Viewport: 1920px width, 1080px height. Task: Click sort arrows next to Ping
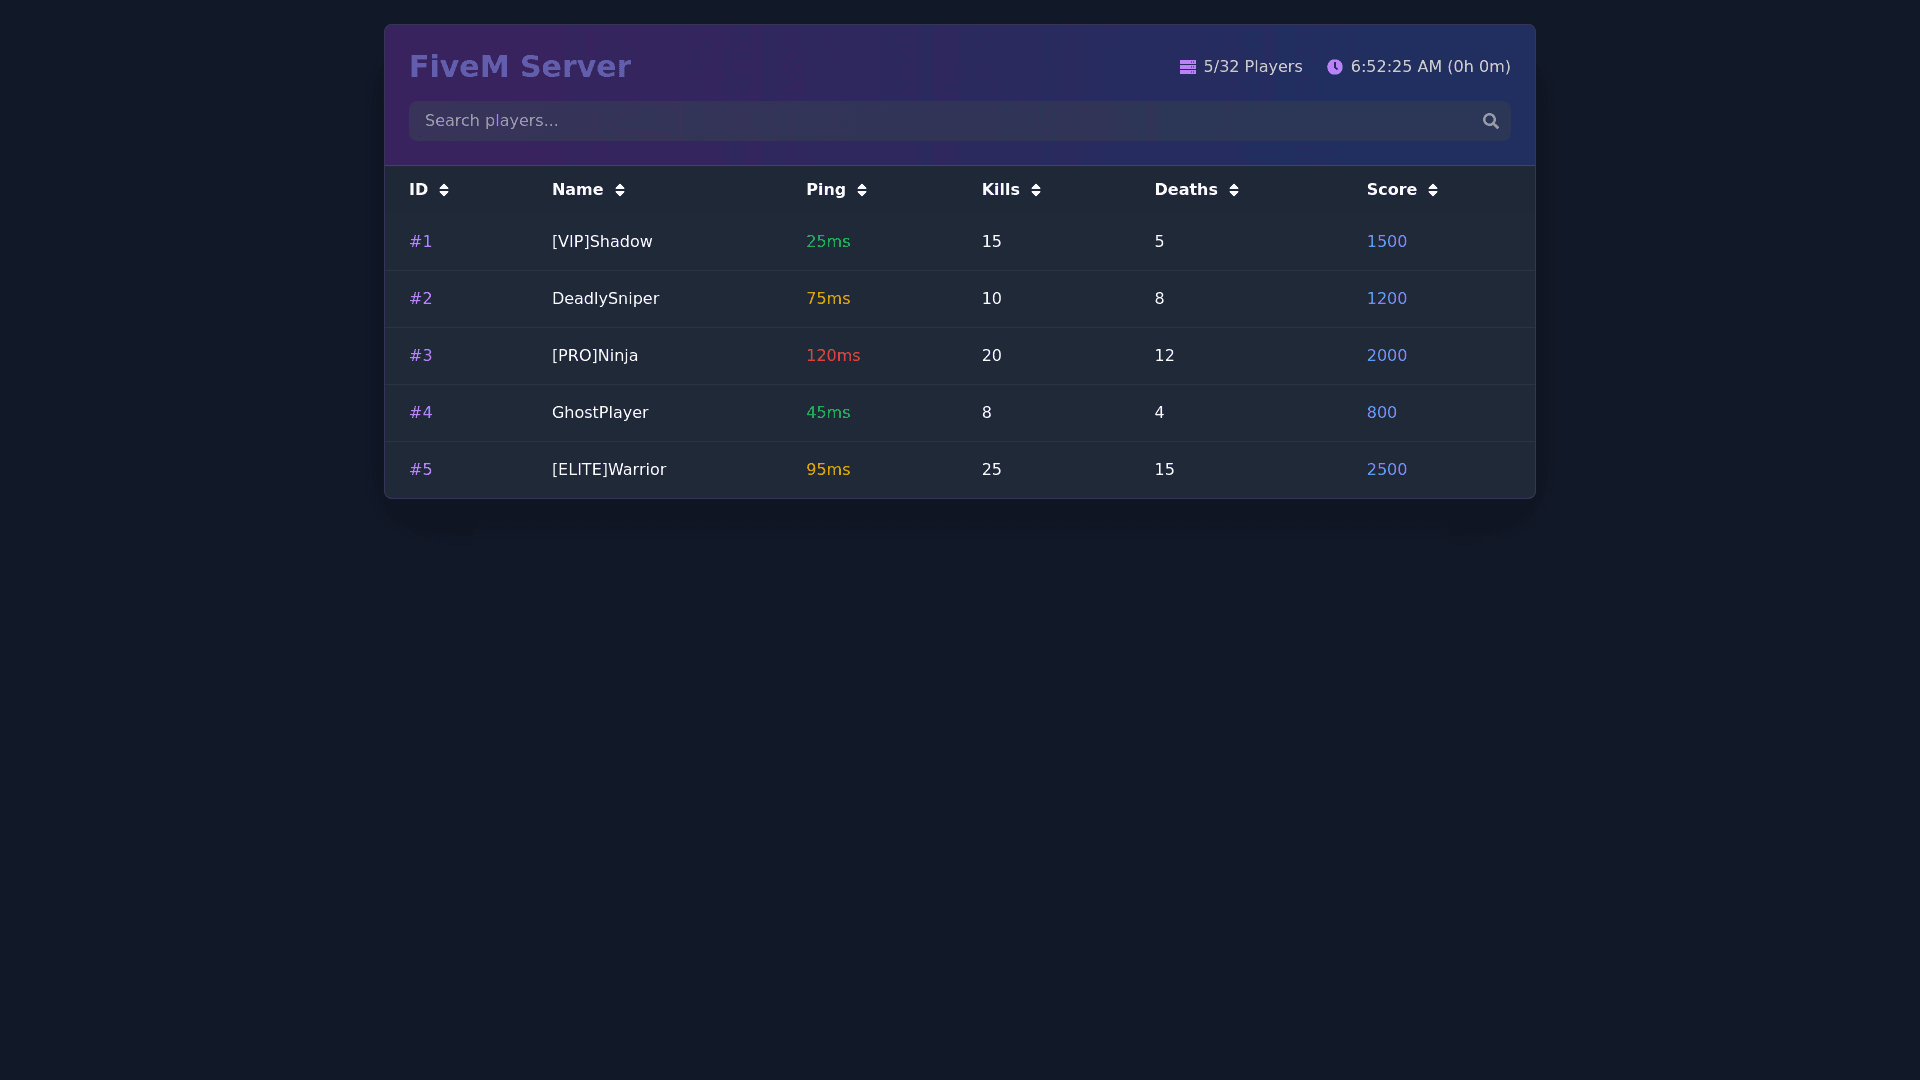tap(861, 190)
